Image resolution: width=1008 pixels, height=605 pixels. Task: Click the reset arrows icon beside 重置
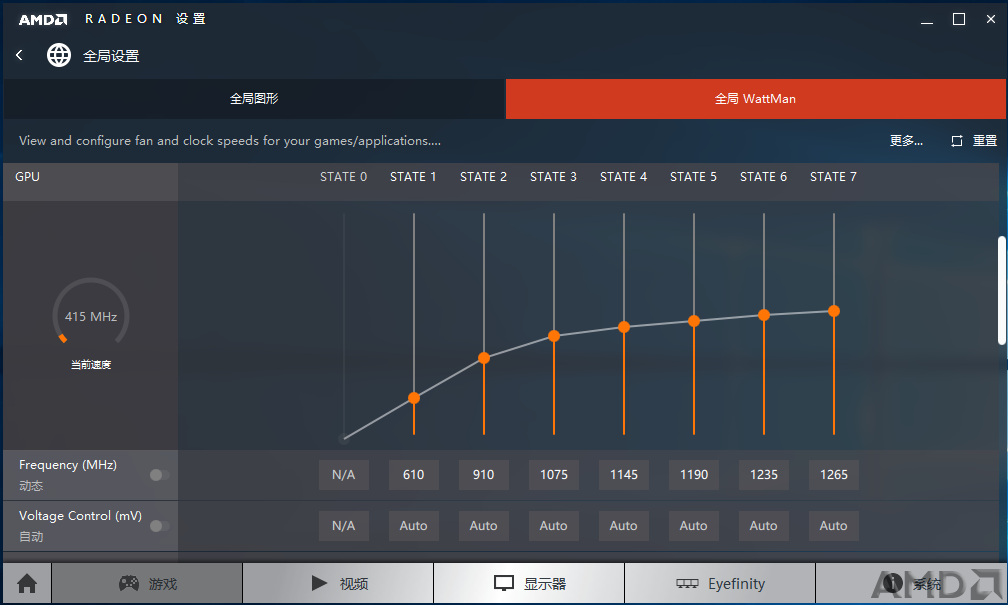(x=957, y=141)
